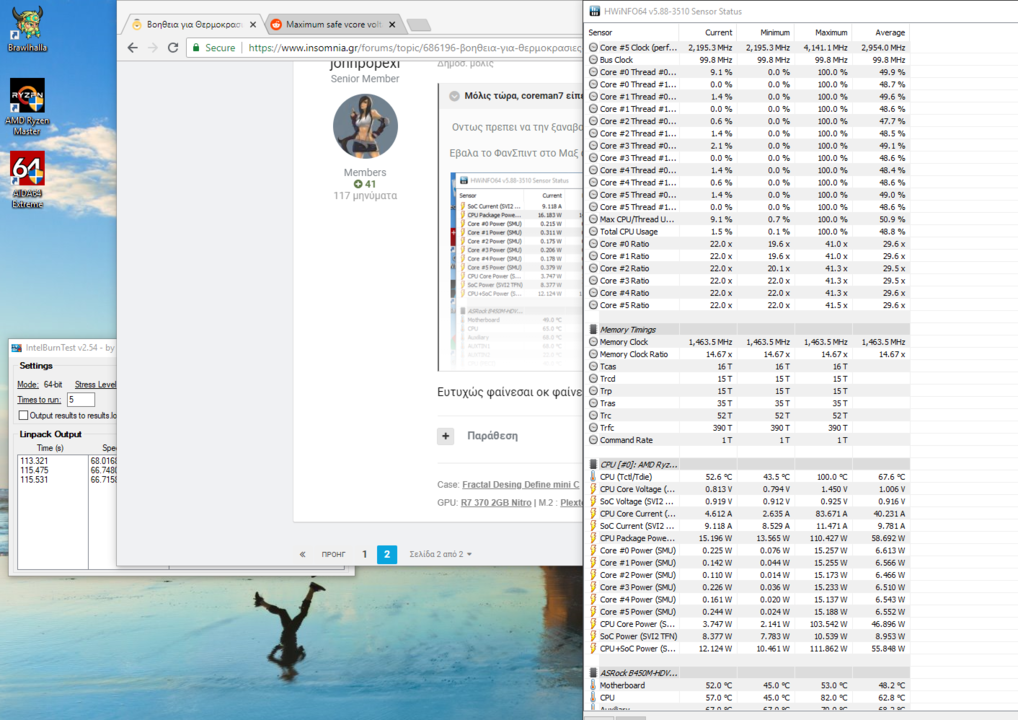Open a new Chrome tab
Screen dimensions: 1018x720
[x=419, y=25]
